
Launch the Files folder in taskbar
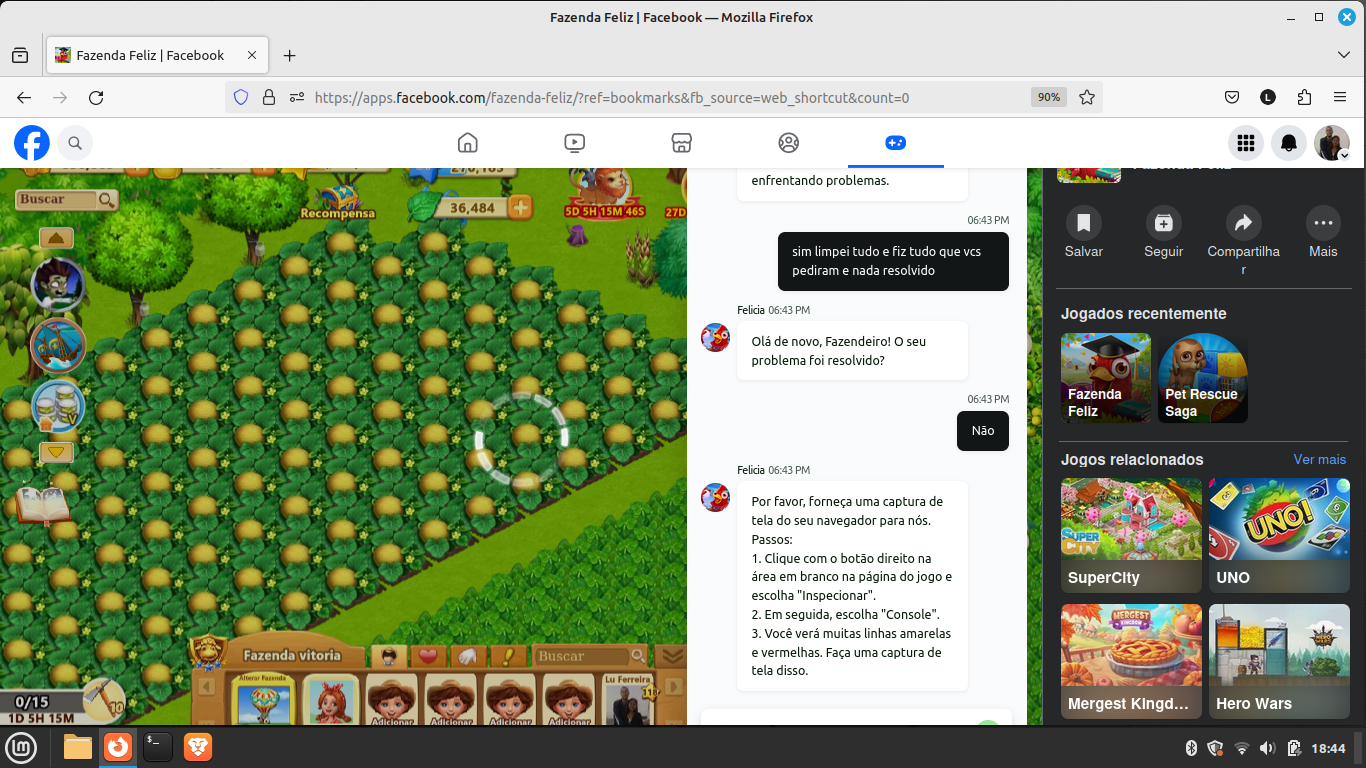click(78, 747)
